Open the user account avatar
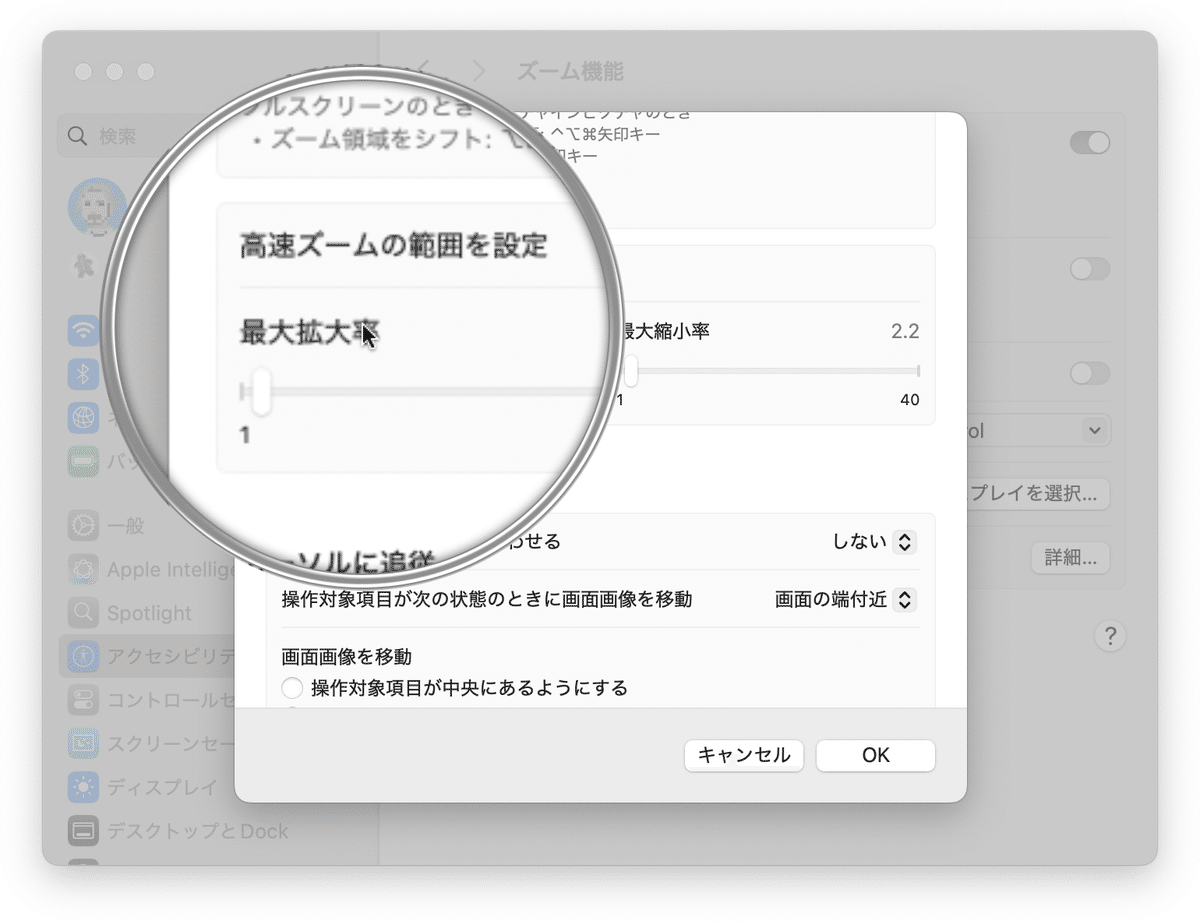The height and width of the screenshot is (921, 1200). click(96, 208)
